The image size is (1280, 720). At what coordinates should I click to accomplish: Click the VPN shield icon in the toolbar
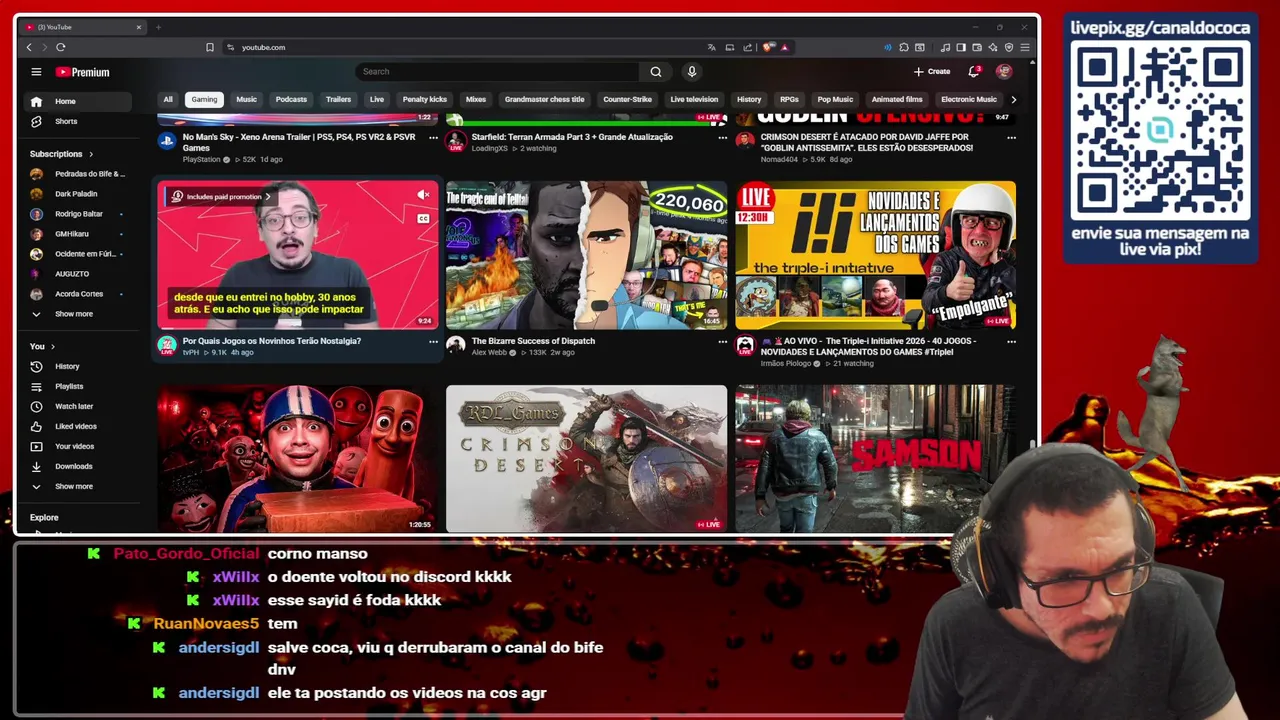[x=1009, y=47]
